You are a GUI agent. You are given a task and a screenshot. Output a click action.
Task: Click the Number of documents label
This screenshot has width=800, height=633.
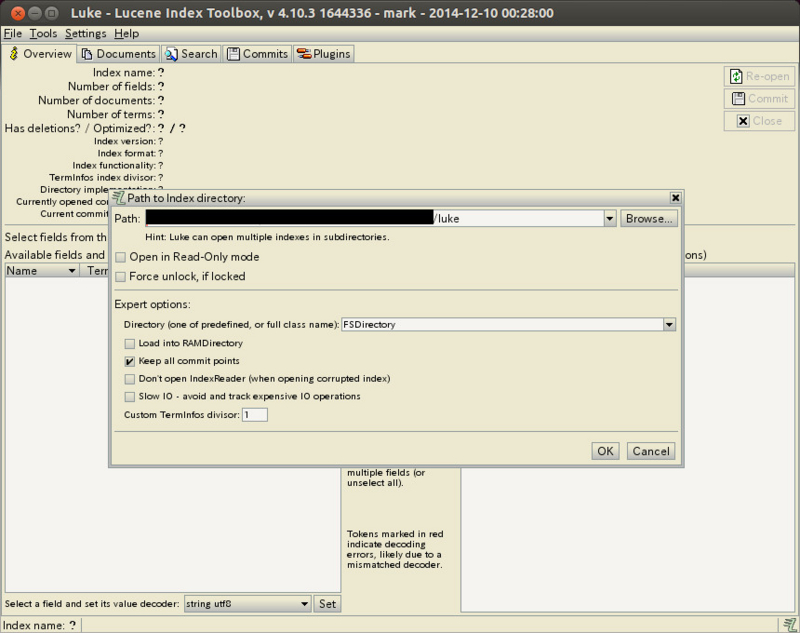(x=96, y=100)
